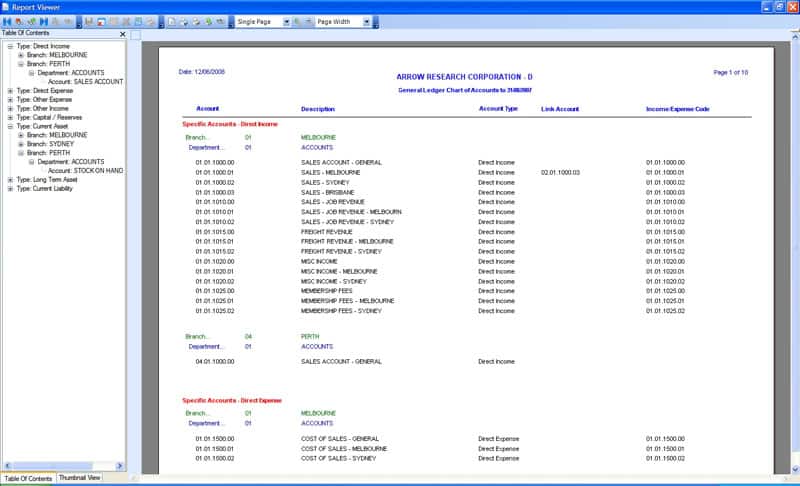The image size is (800, 486).
Task: Expand Branch: MELBOURNE under Direct Income
Action: coord(21,55)
